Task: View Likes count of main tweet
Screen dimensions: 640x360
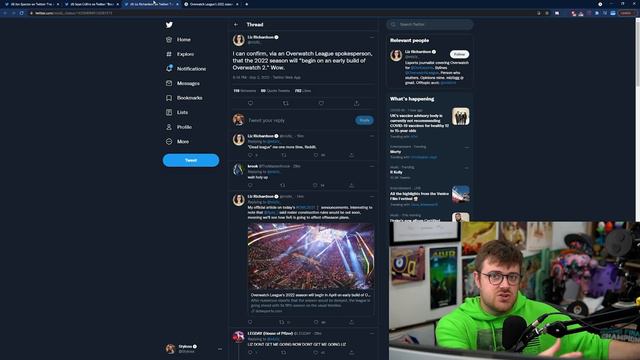Action: click(303, 91)
